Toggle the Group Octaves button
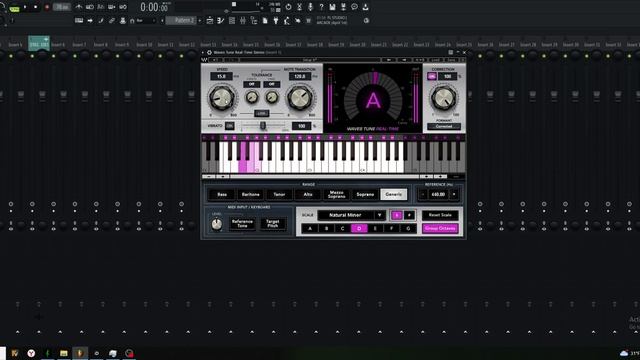The width and height of the screenshot is (640, 360). click(x=440, y=228)
